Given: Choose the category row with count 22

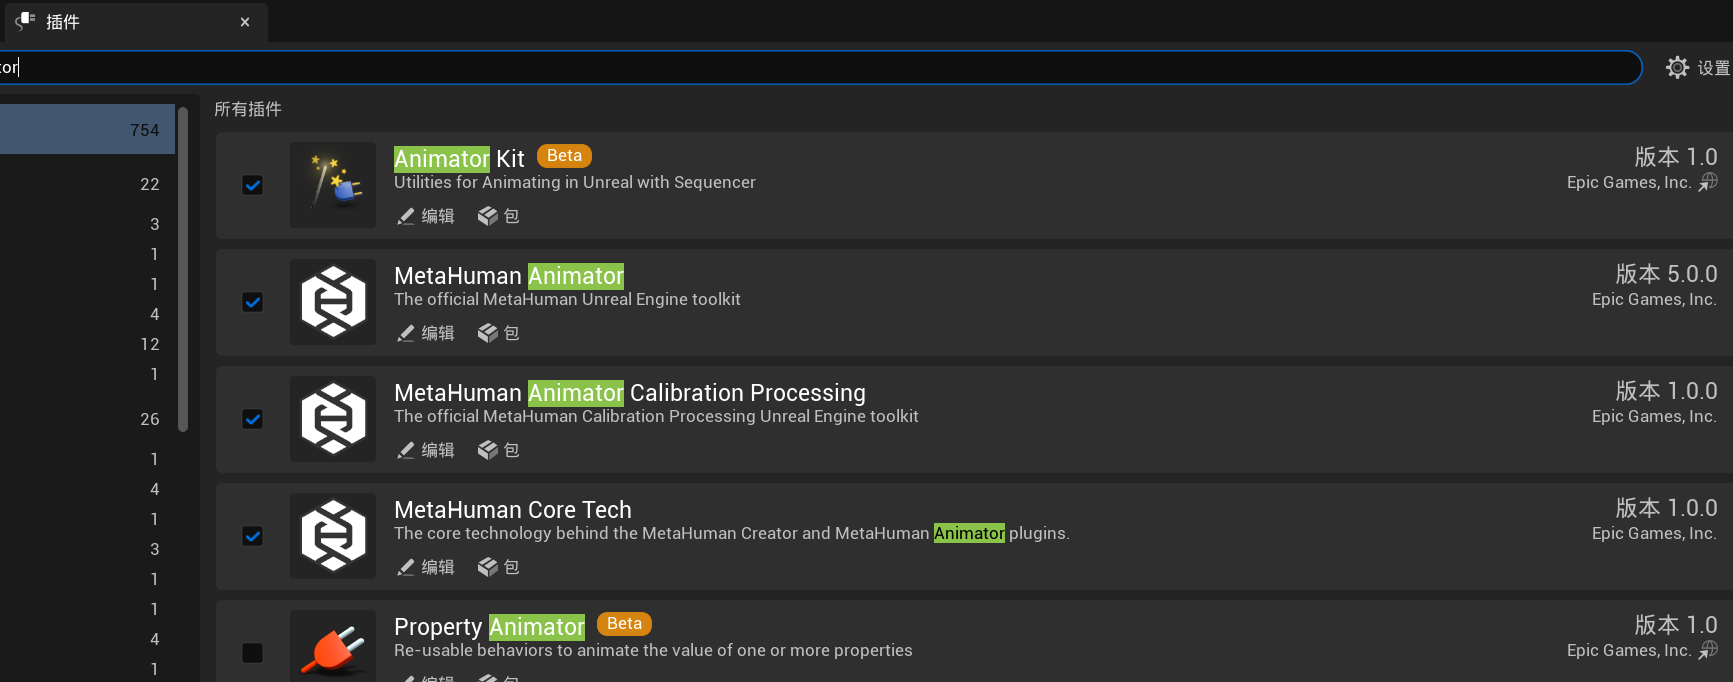Looking at the screenshot, I should point(87,184).
